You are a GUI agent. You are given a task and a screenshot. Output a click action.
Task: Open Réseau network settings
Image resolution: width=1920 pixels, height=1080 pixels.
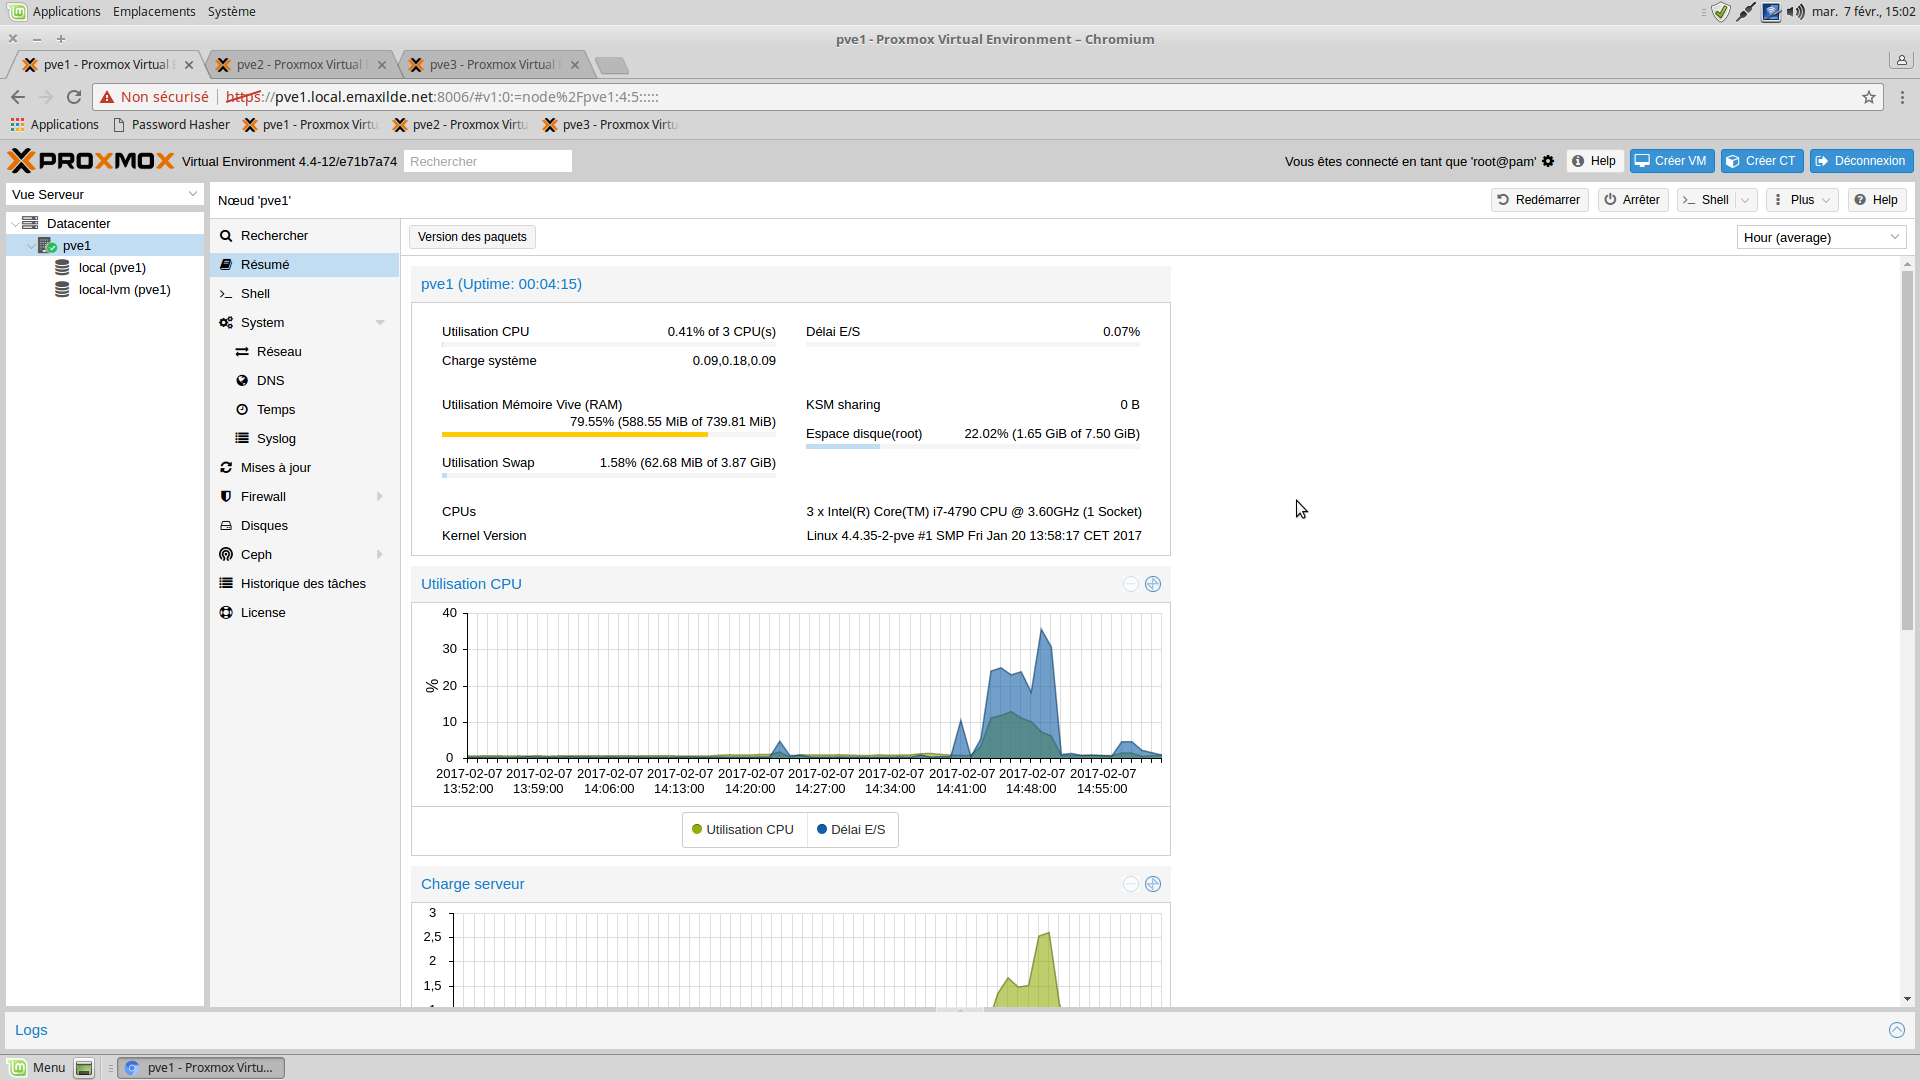305,352
